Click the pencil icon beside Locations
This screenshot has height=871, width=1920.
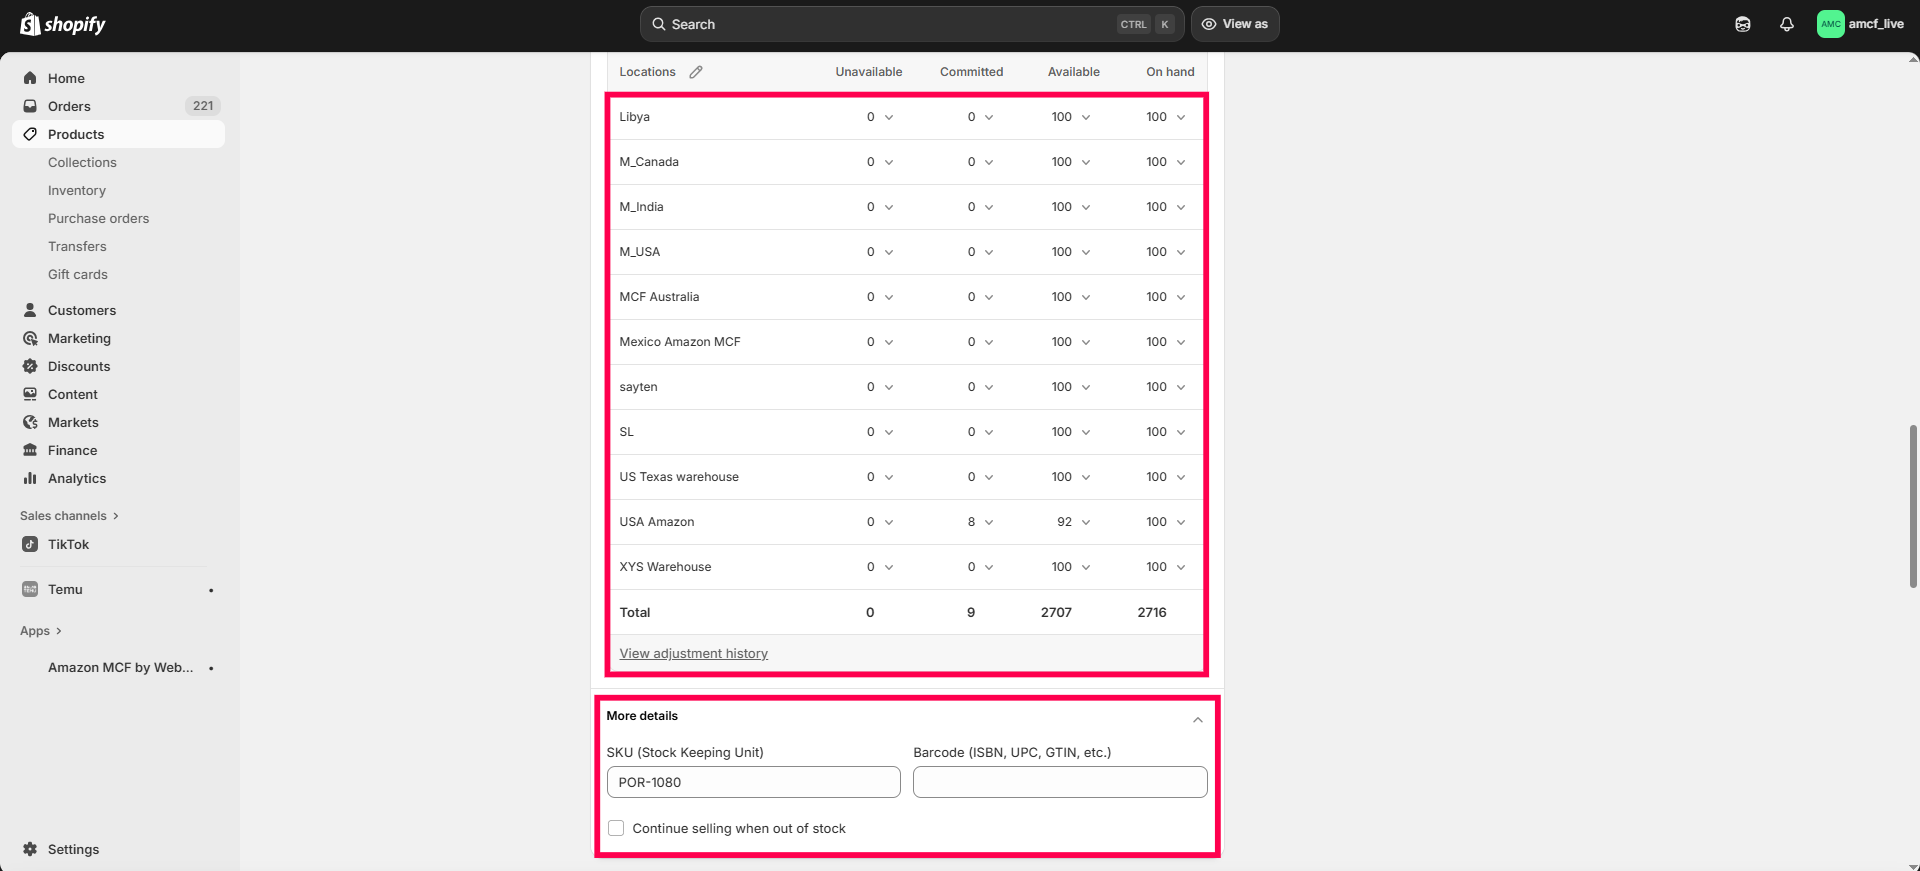696,72
